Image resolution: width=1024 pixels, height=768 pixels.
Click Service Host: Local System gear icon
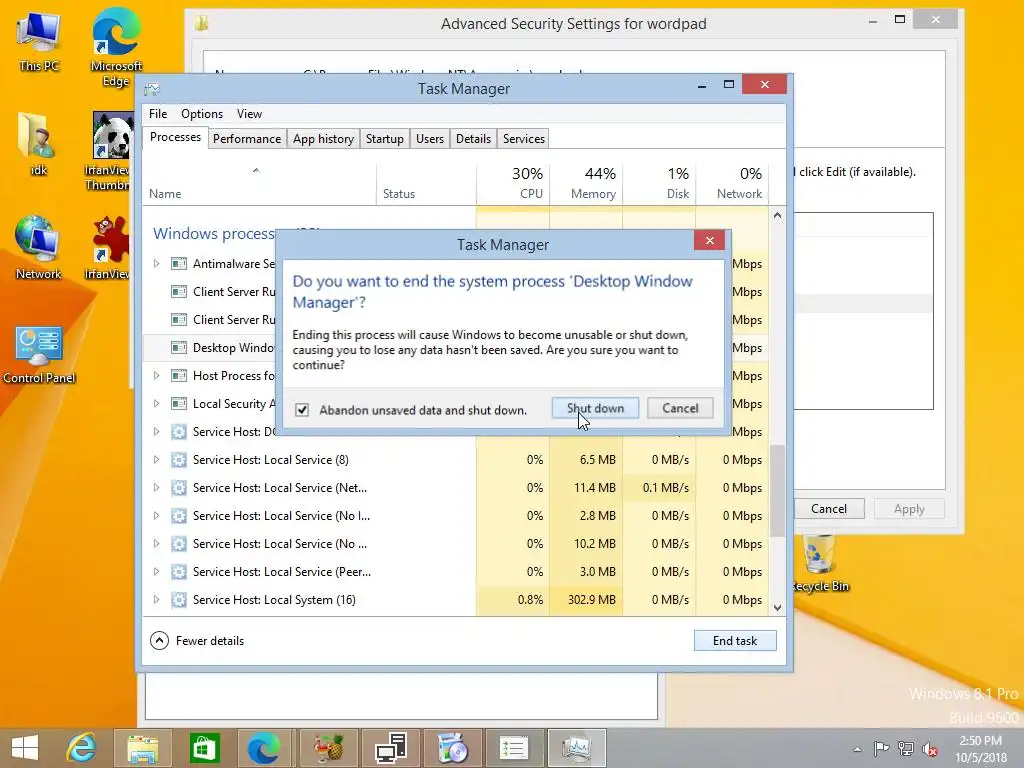click(x=178, y=600)
